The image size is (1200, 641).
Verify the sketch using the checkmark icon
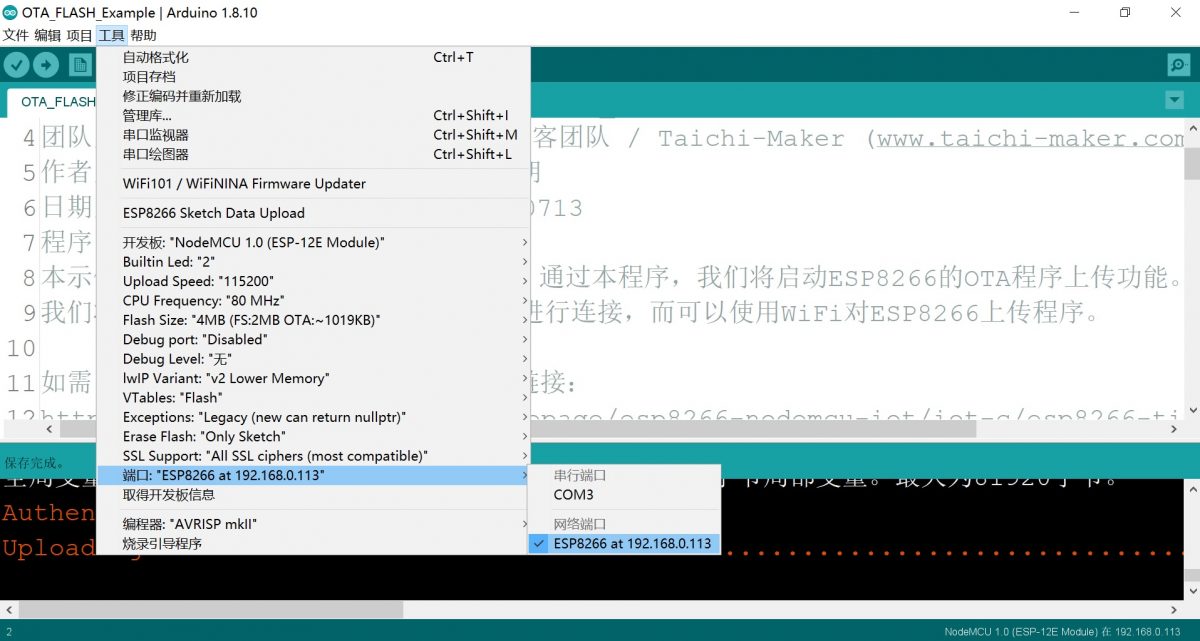tap(17, 64)
